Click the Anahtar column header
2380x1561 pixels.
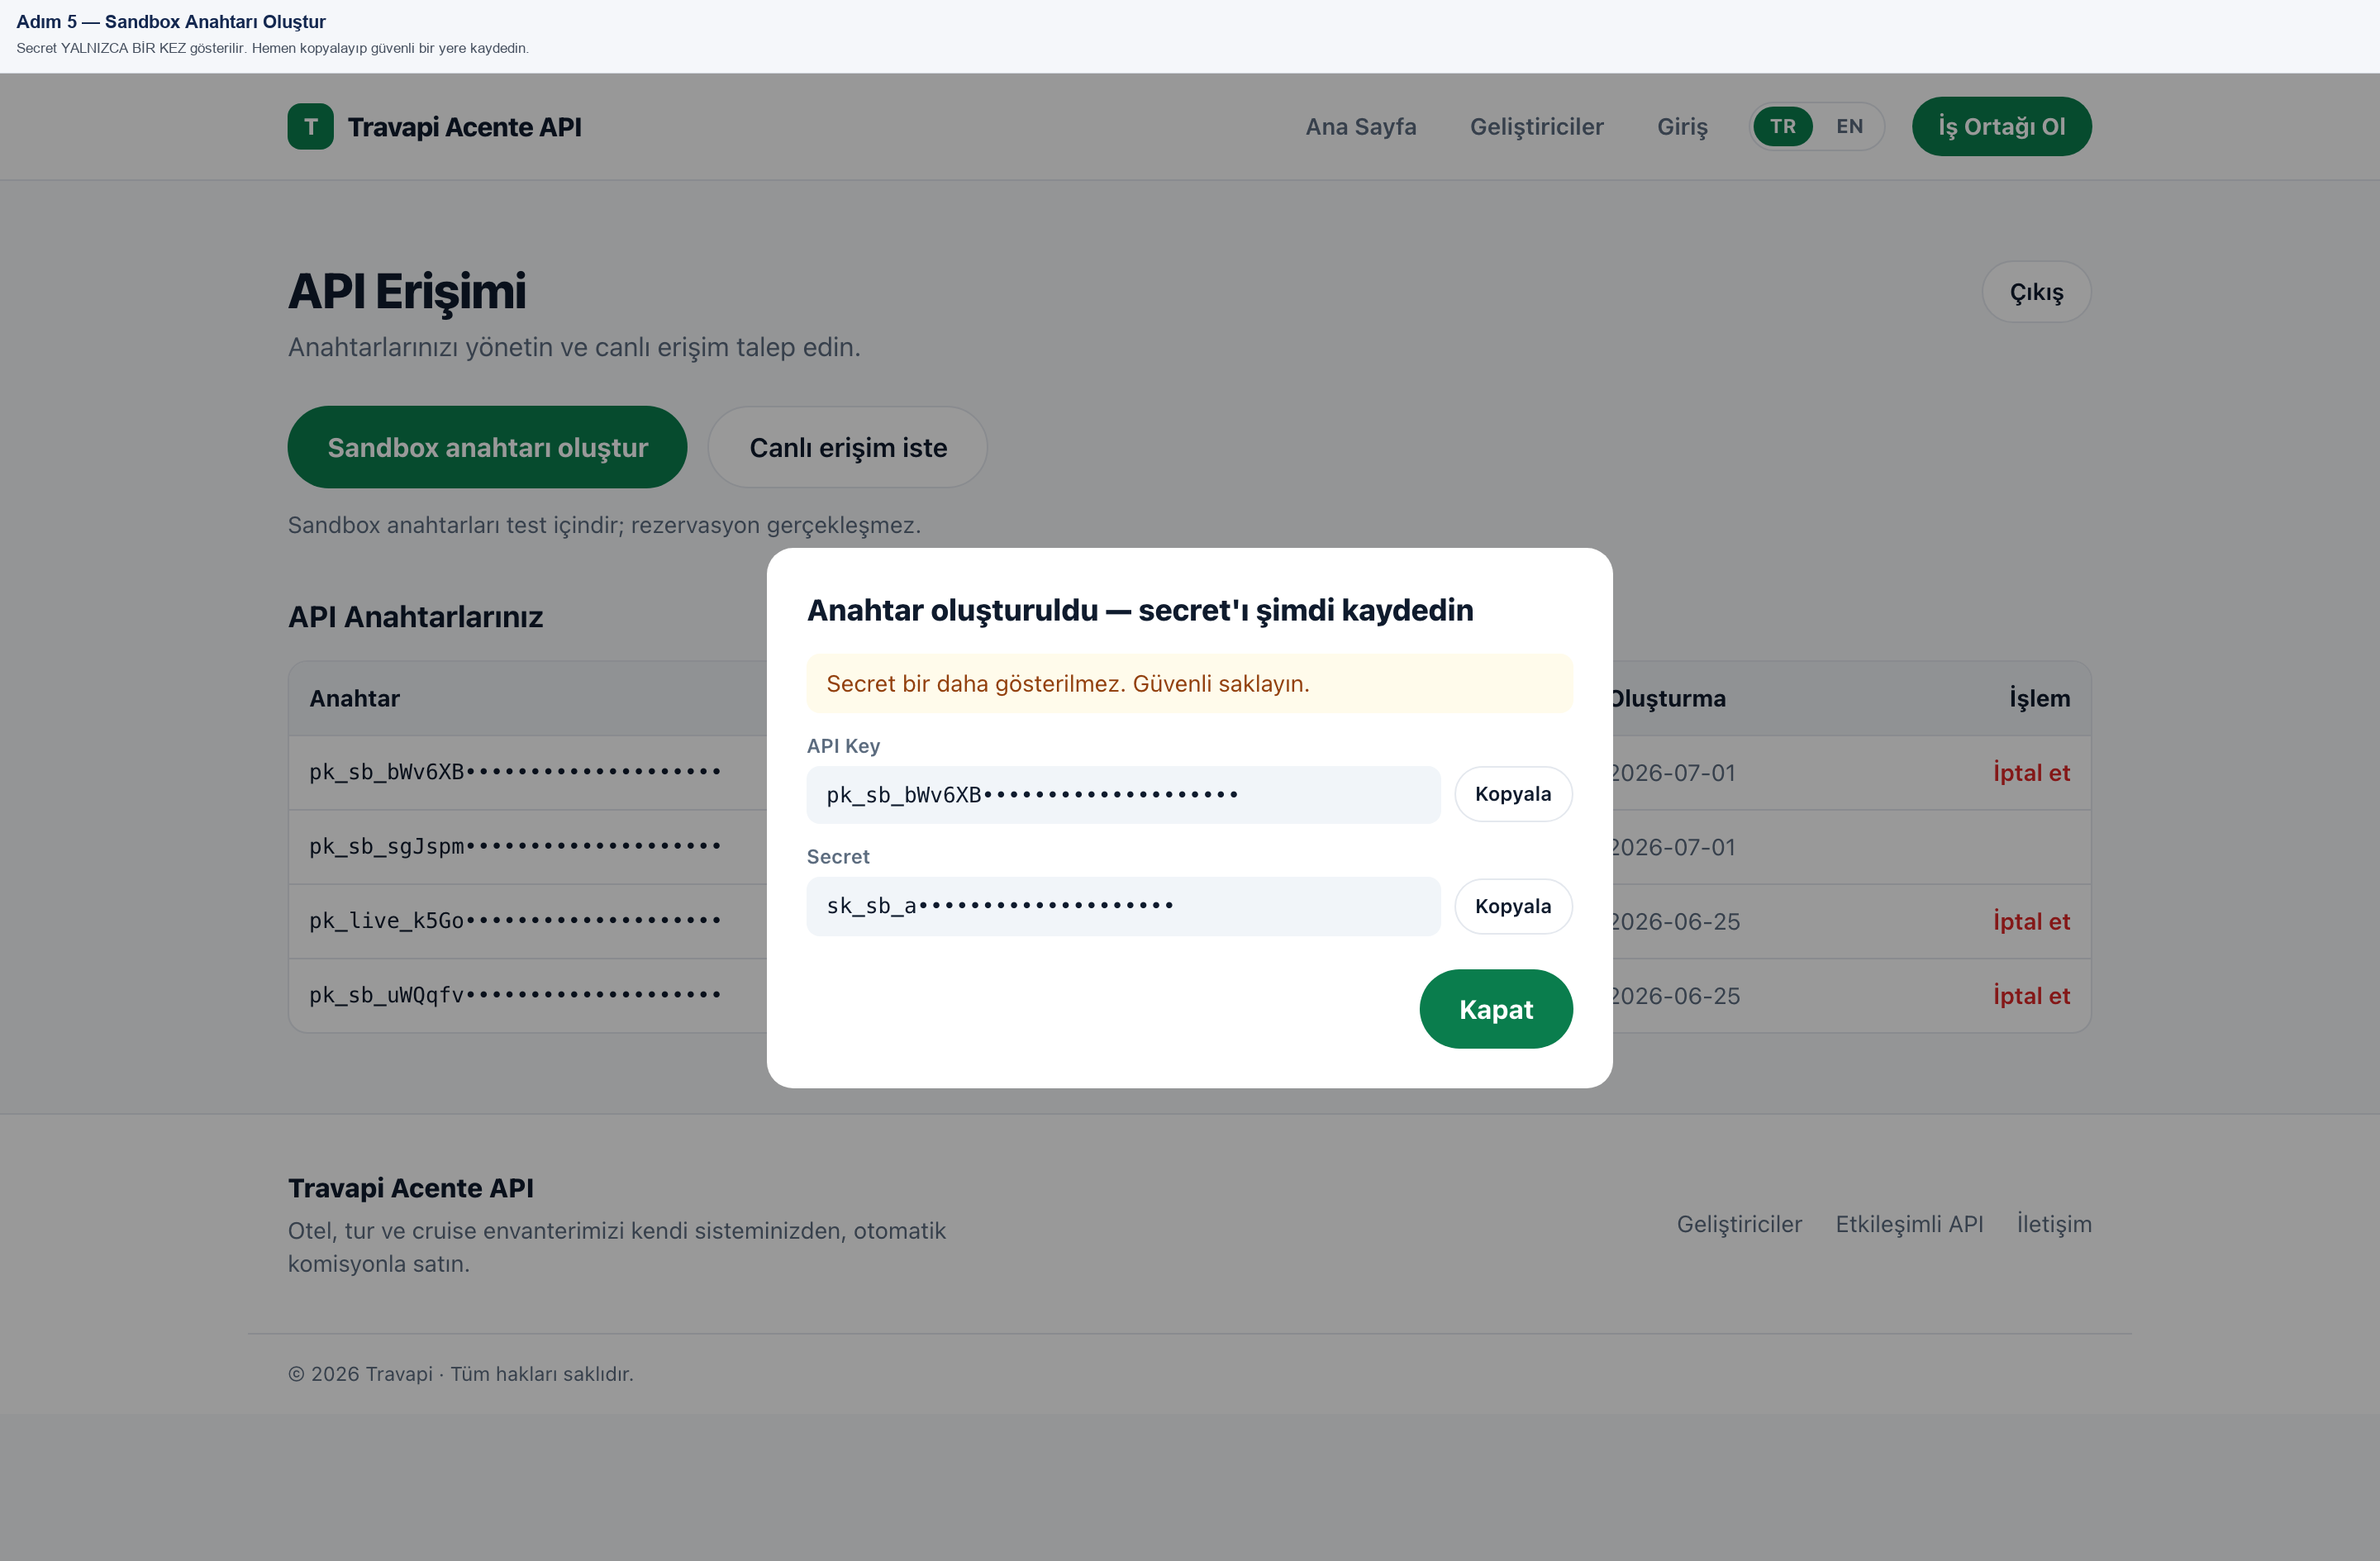[x=354, y=698]
